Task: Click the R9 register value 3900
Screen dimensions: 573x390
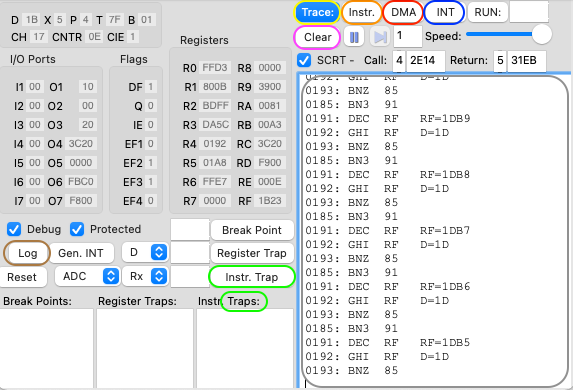Action: (x=270, y=87)
